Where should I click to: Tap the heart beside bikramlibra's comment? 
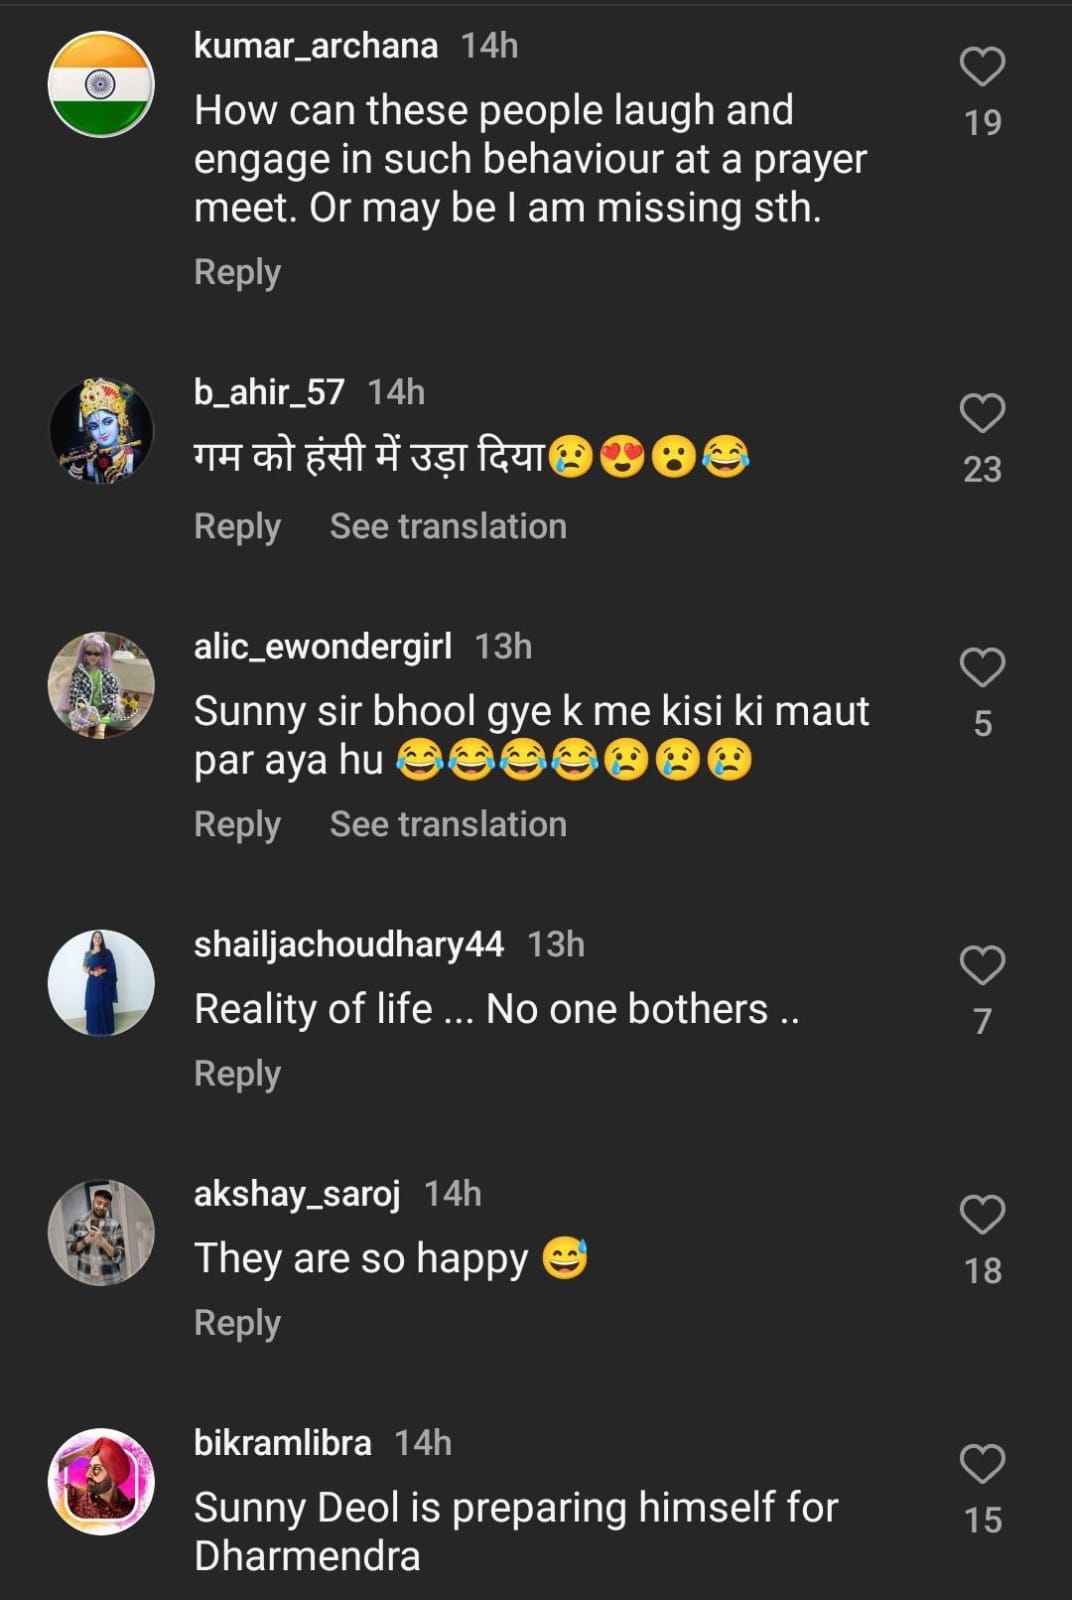(x=982, y=1465)
